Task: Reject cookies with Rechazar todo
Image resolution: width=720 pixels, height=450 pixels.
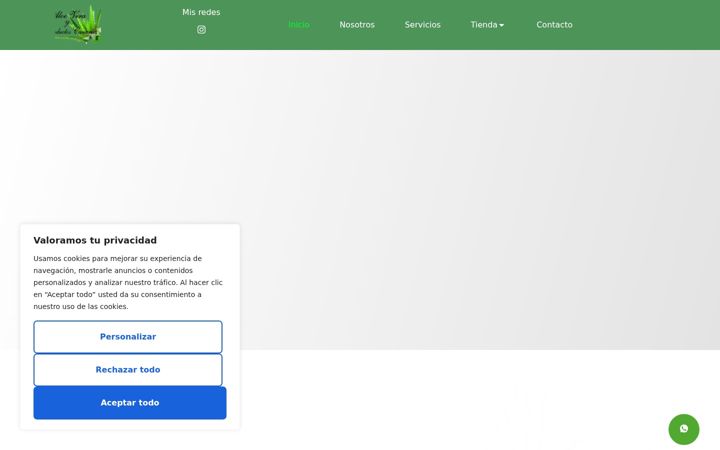Action: point(128,370)
